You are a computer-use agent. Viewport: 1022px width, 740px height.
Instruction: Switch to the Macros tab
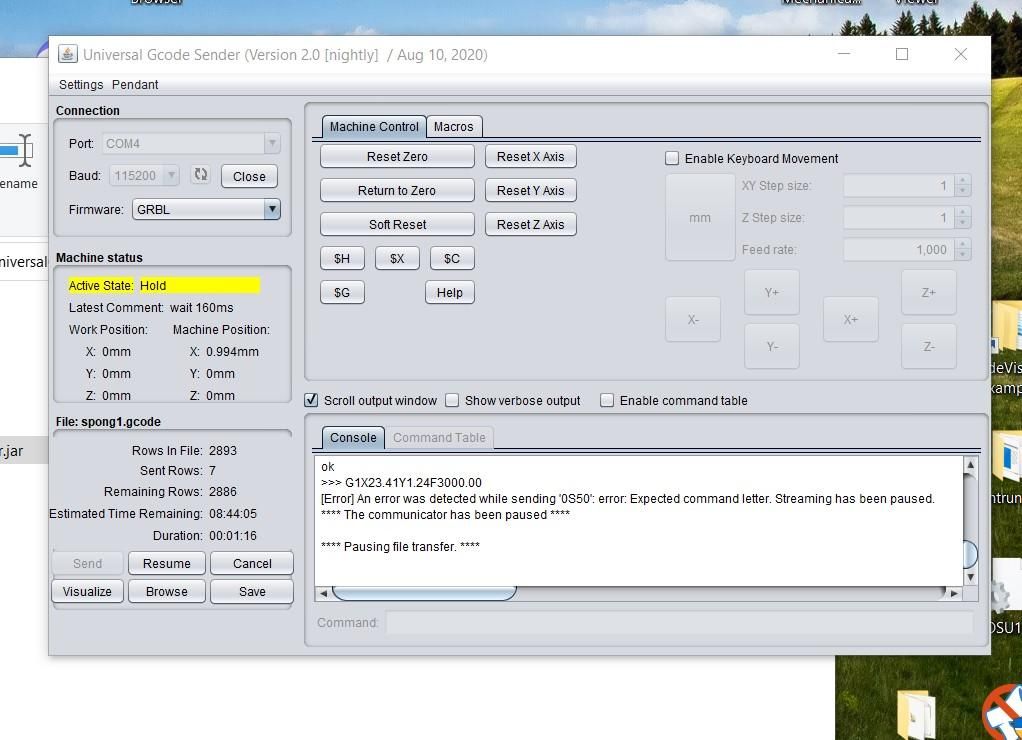coord(454,126)
